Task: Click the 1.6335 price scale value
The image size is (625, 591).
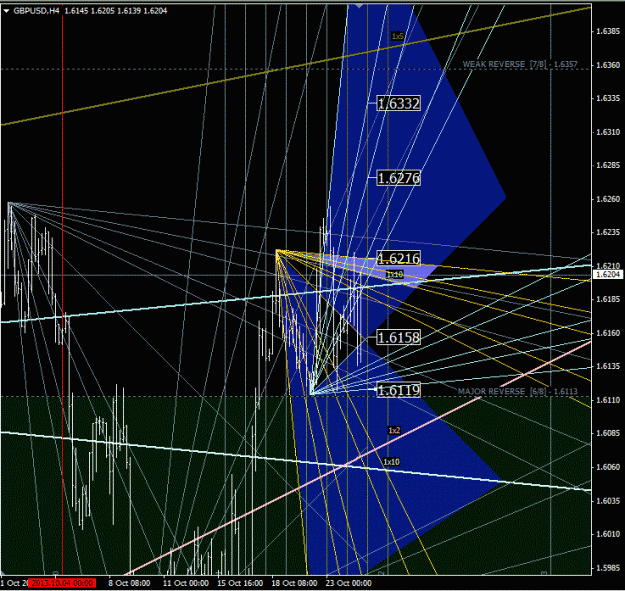Action: pos(608,98)
